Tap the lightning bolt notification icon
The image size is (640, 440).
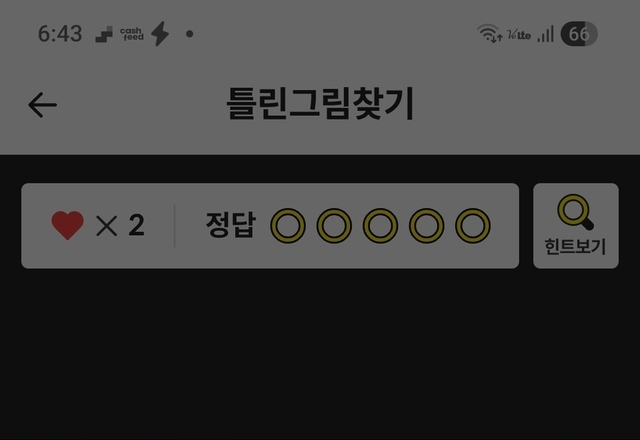(x=160, y=33)
